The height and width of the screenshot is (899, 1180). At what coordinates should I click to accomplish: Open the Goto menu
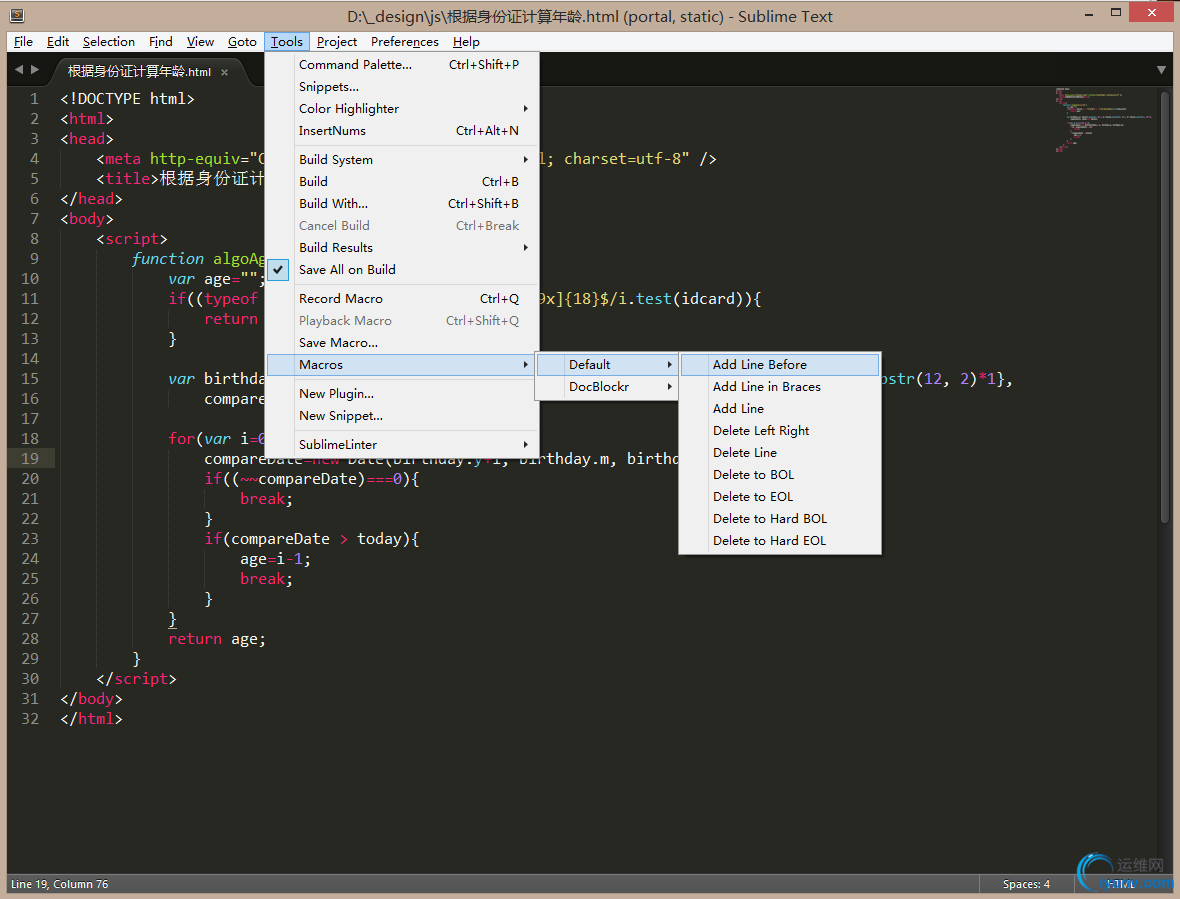click(x=242, y=42)
